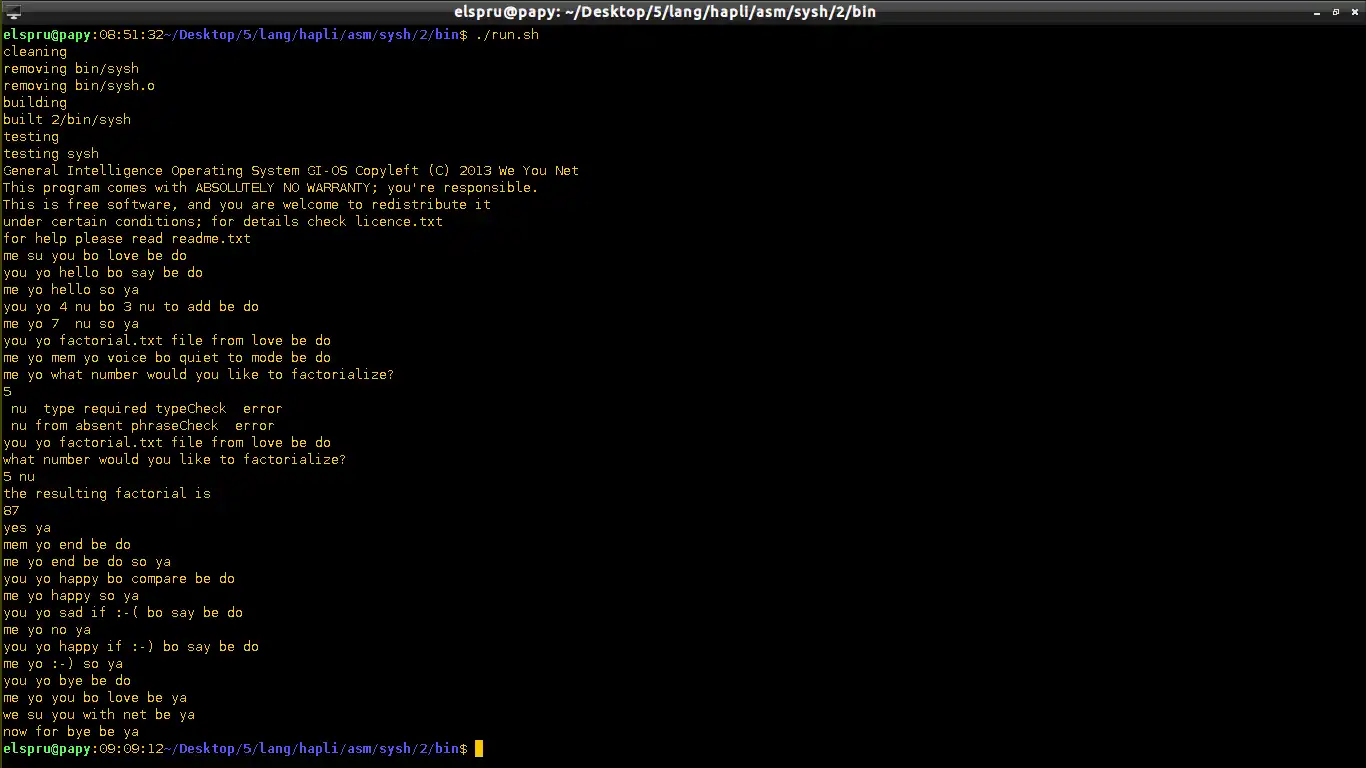Click the 'you yo bye be do' line
Screen dimensions: 1366x768
click(67, 681)
